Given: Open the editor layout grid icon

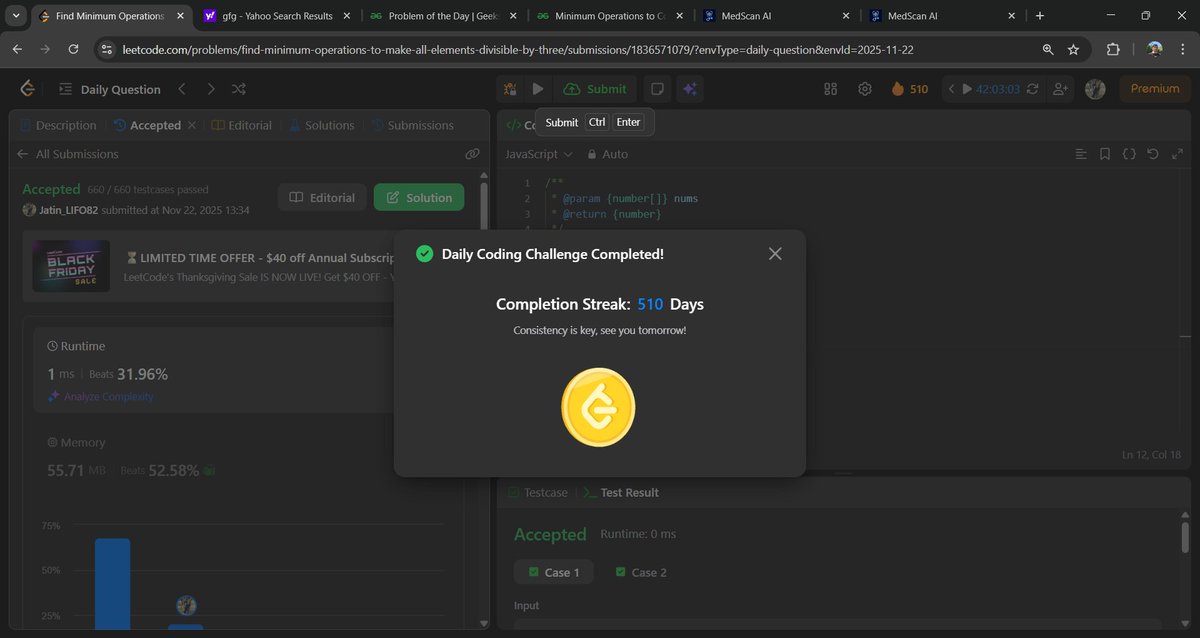Looking at the screenshot, I should [x=830, y=88].
